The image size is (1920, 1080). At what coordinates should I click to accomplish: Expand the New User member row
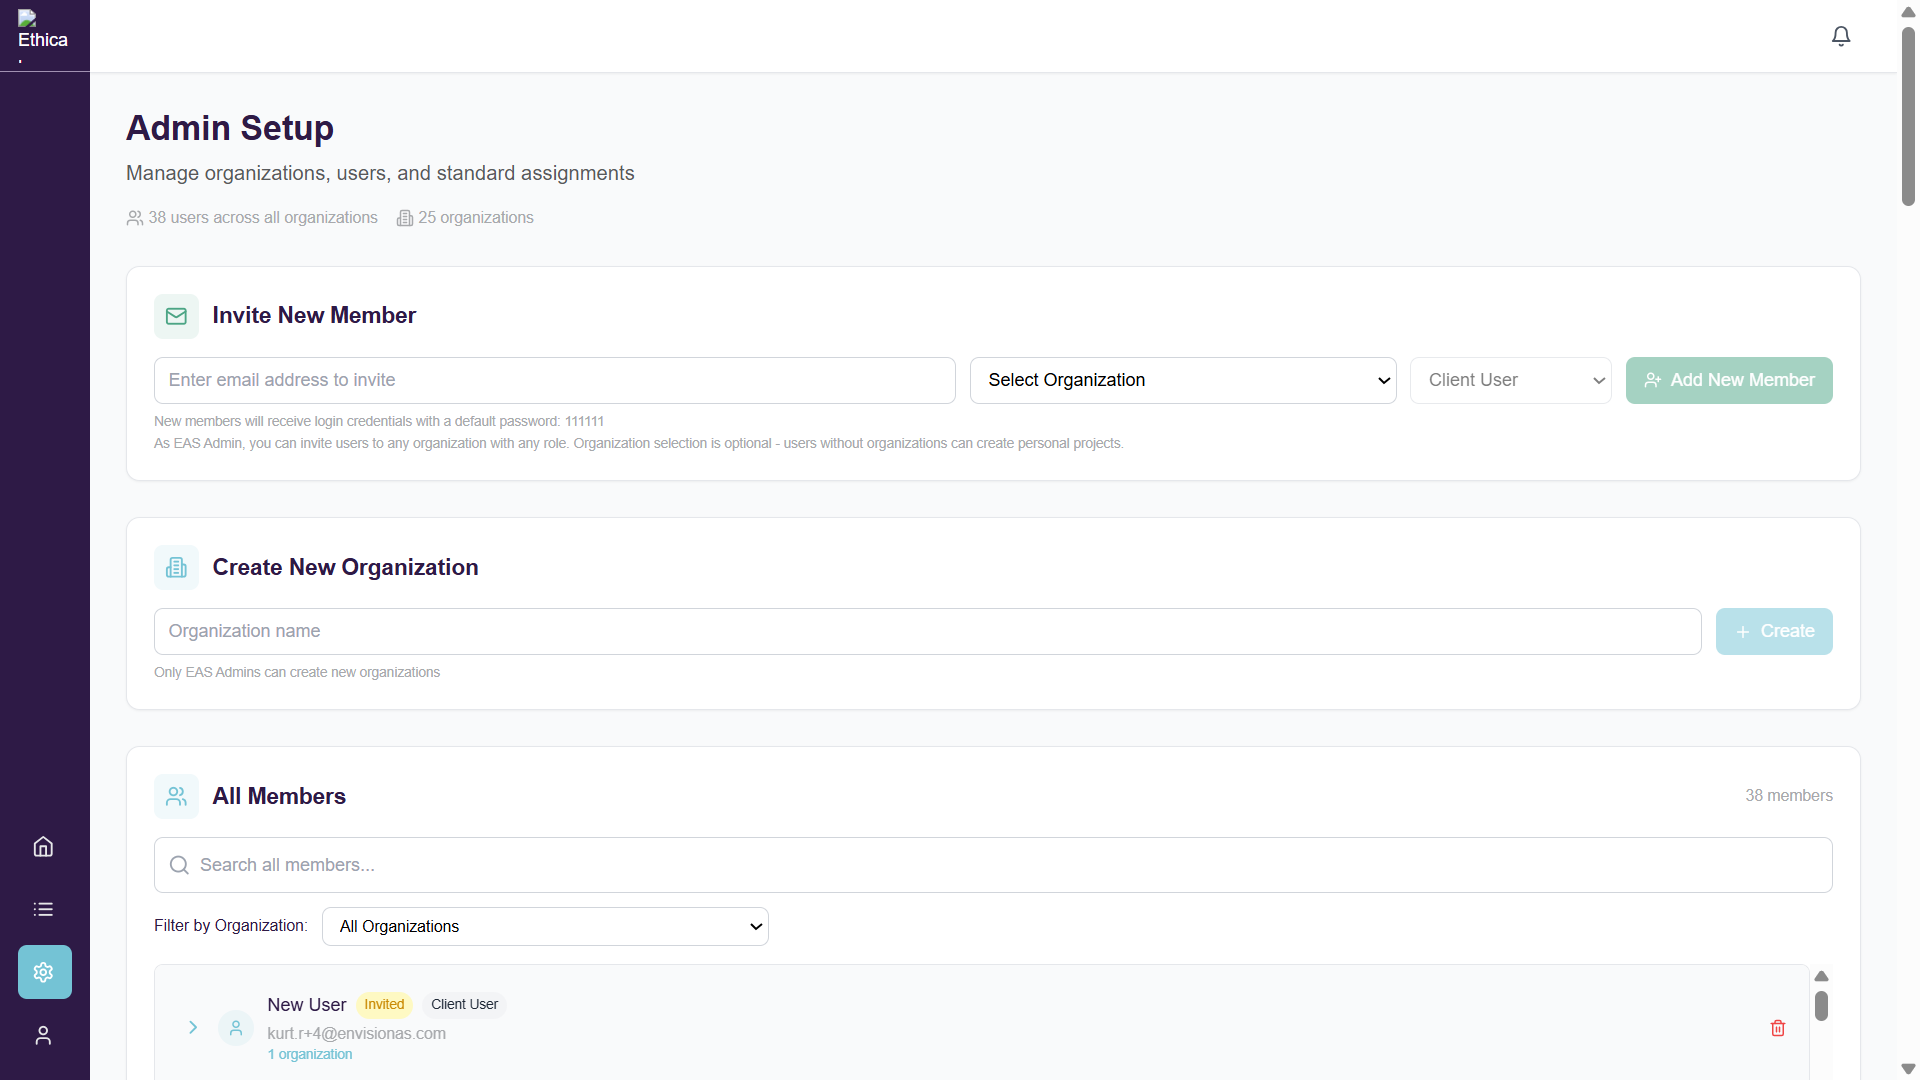[x=193, y=1028]
